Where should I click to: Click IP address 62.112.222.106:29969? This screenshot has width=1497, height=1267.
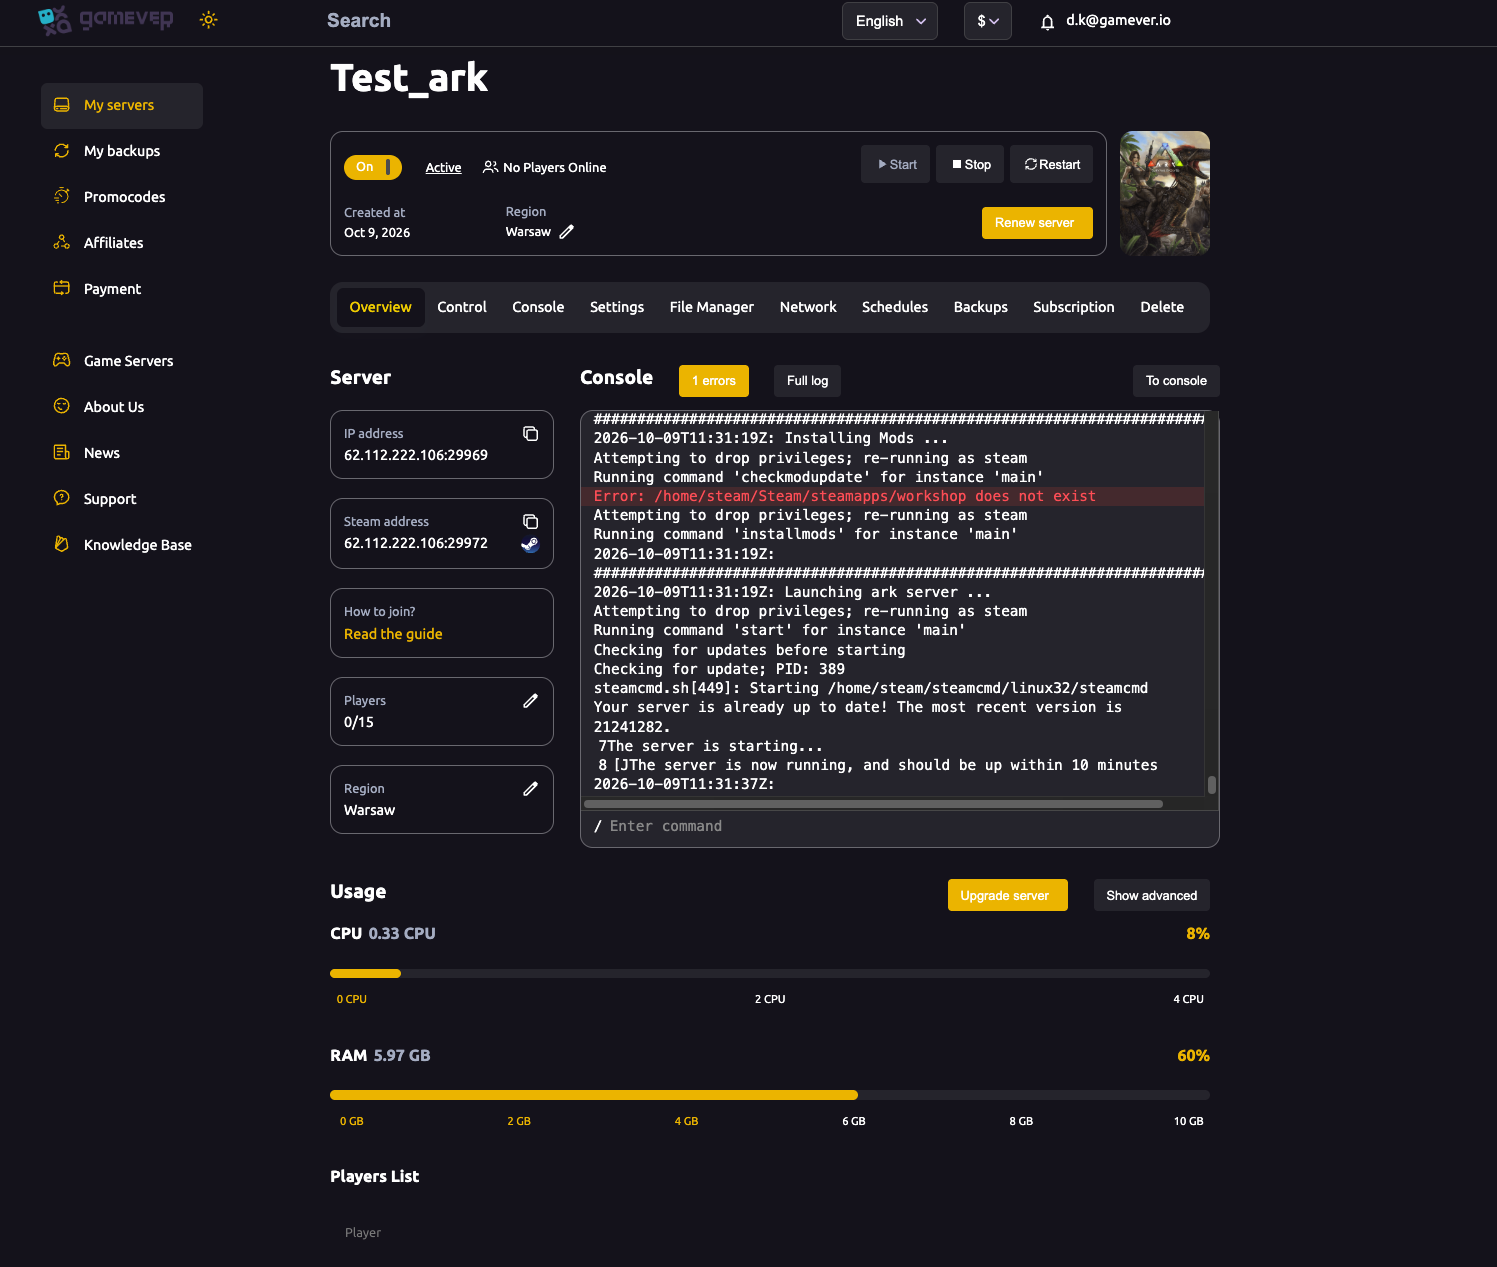tap(416, 455)
